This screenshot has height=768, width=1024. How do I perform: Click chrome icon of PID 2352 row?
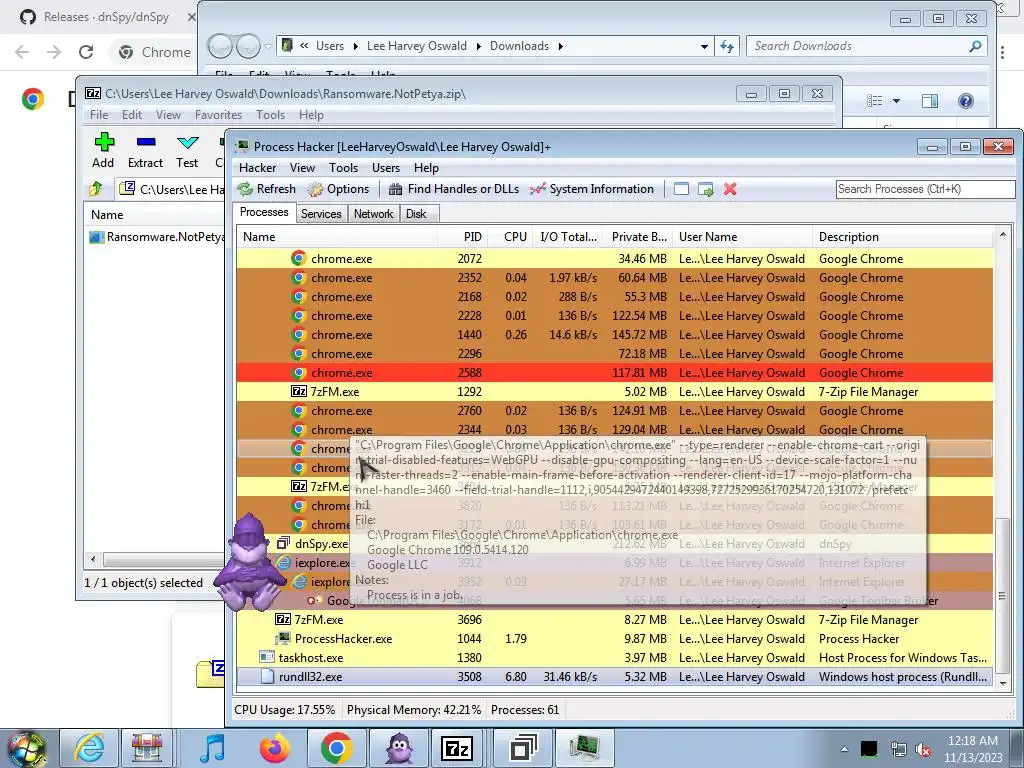click(x=298, y=278)
